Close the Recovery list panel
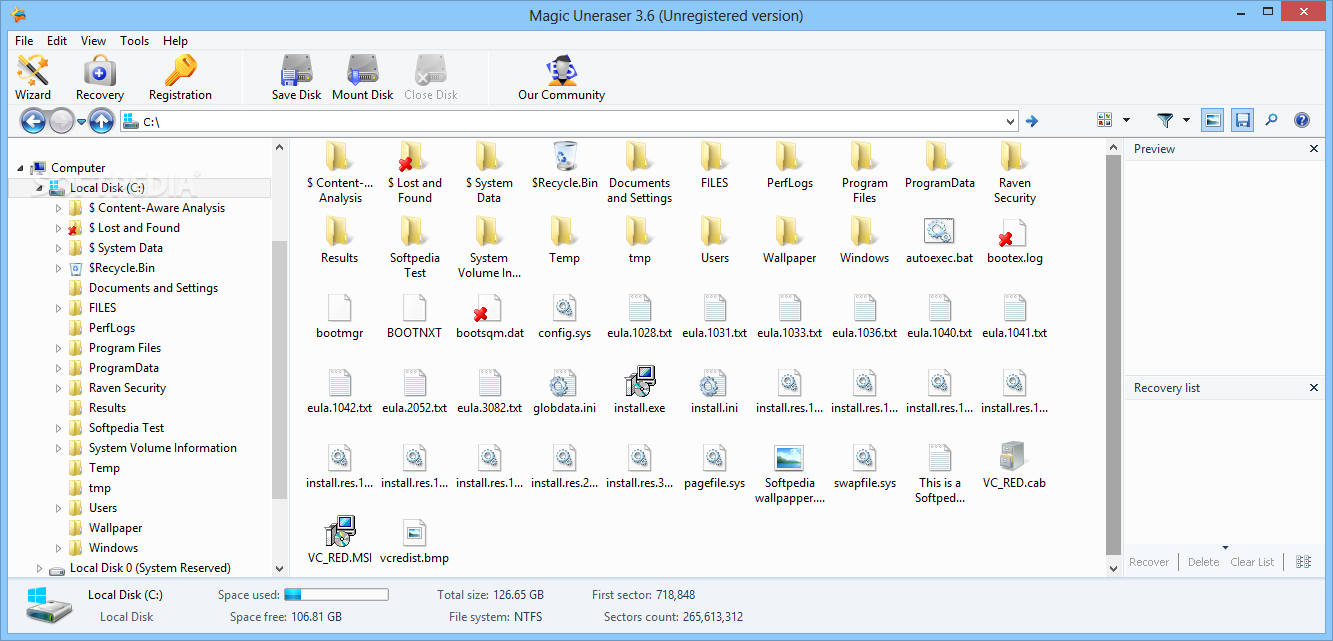Screen dimensions: 1333x641 pos(1314,388)
